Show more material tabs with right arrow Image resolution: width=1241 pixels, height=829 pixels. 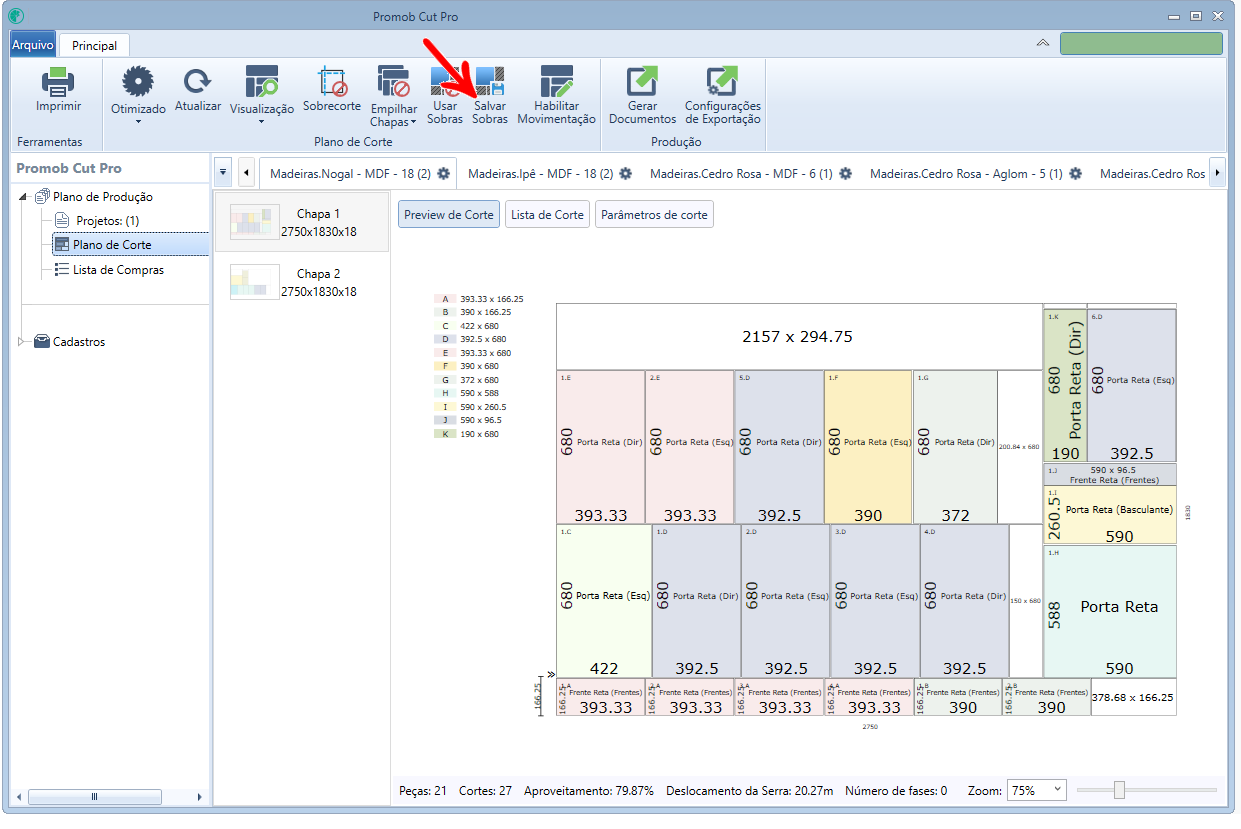[x=1217, y=172]
